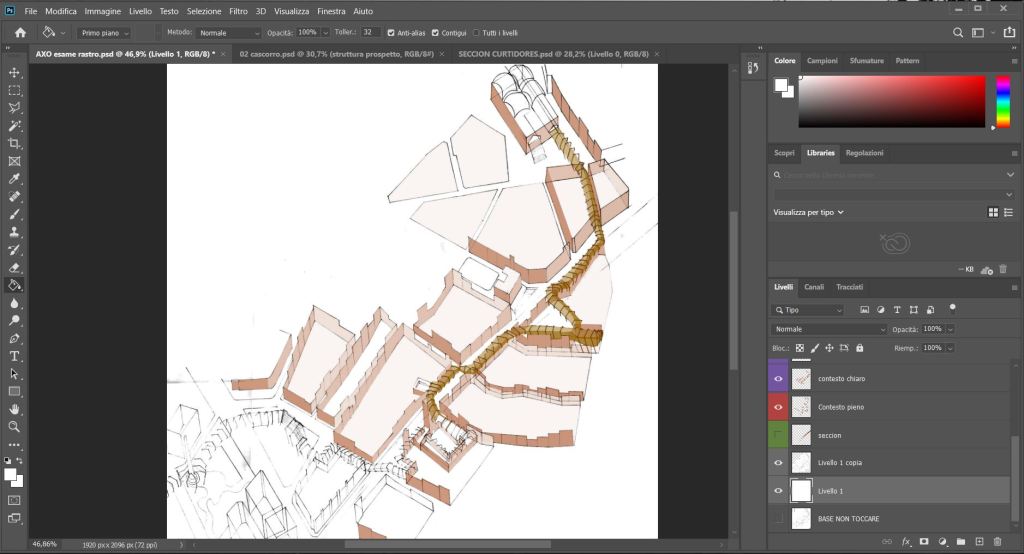Switch to the Tracciati tab
Viewport: 1024px width, 554px height.
coord(850,287)
